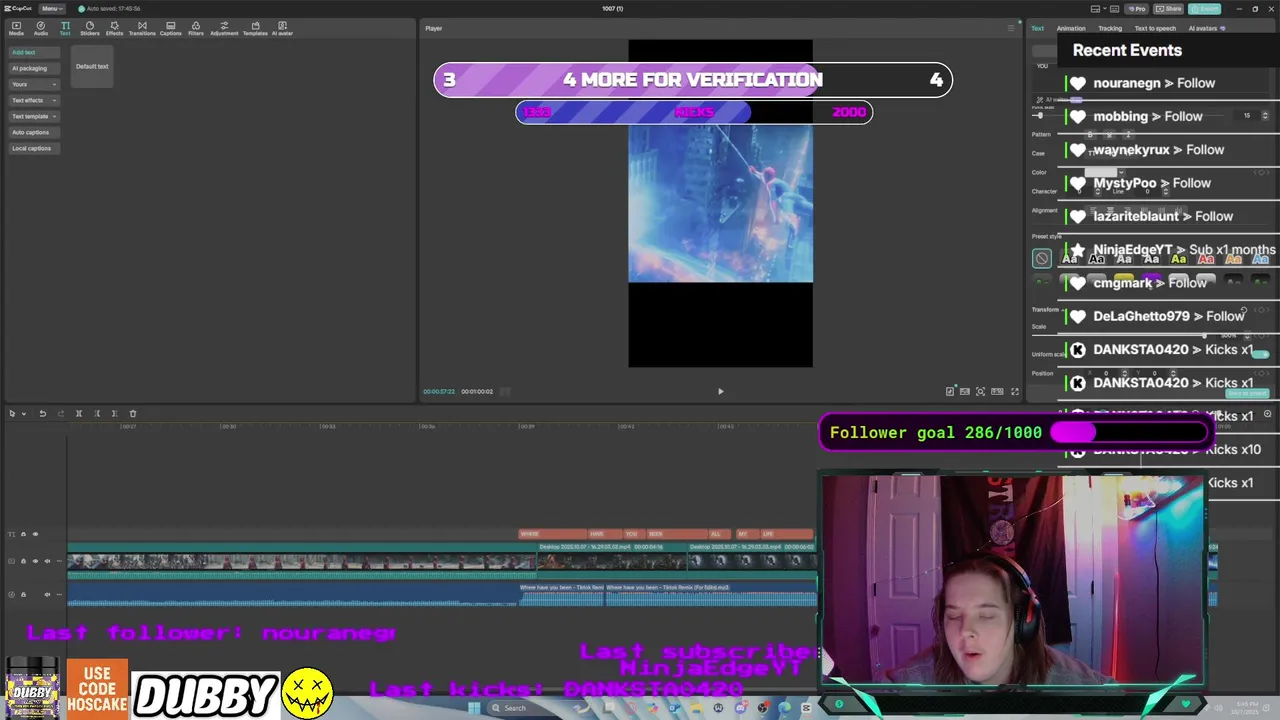Toggle lock on the main video track

(x=23, y=561)
